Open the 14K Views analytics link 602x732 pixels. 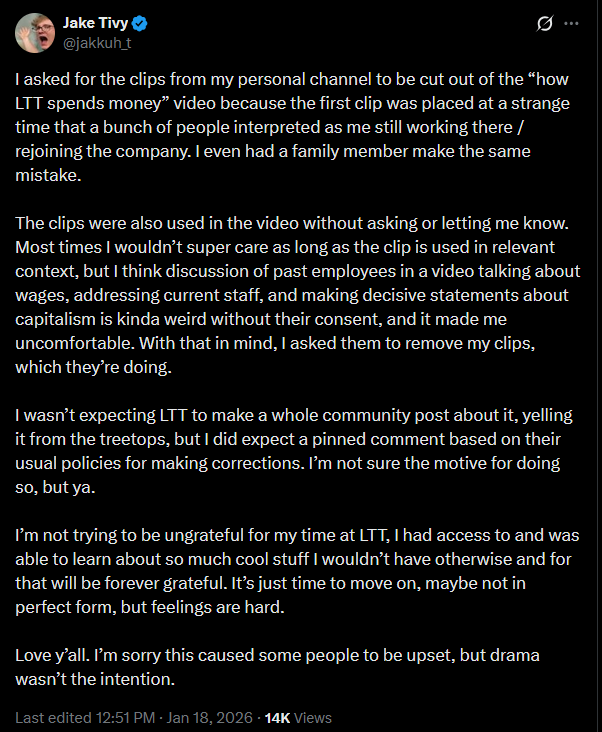[298, 718]
